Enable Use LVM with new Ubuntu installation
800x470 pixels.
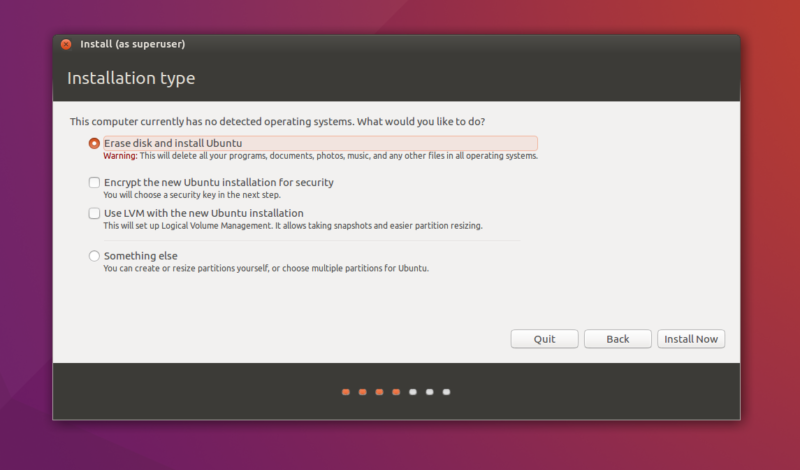tap(94, 213)
